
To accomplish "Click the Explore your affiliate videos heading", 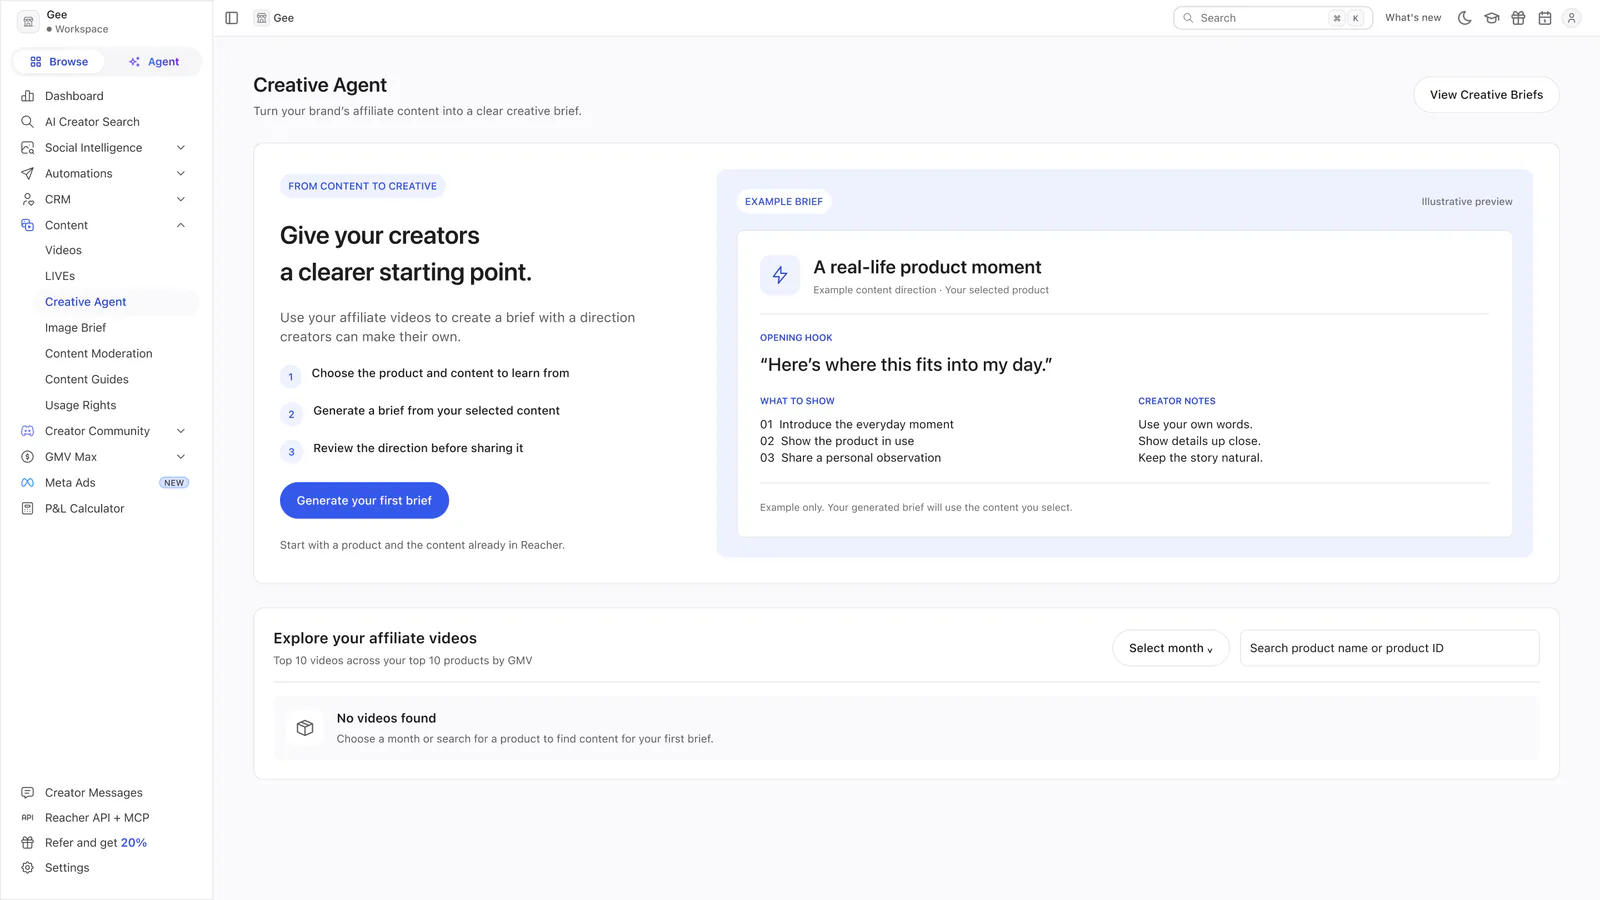I will pyautogui.click(x=375, y=638).
